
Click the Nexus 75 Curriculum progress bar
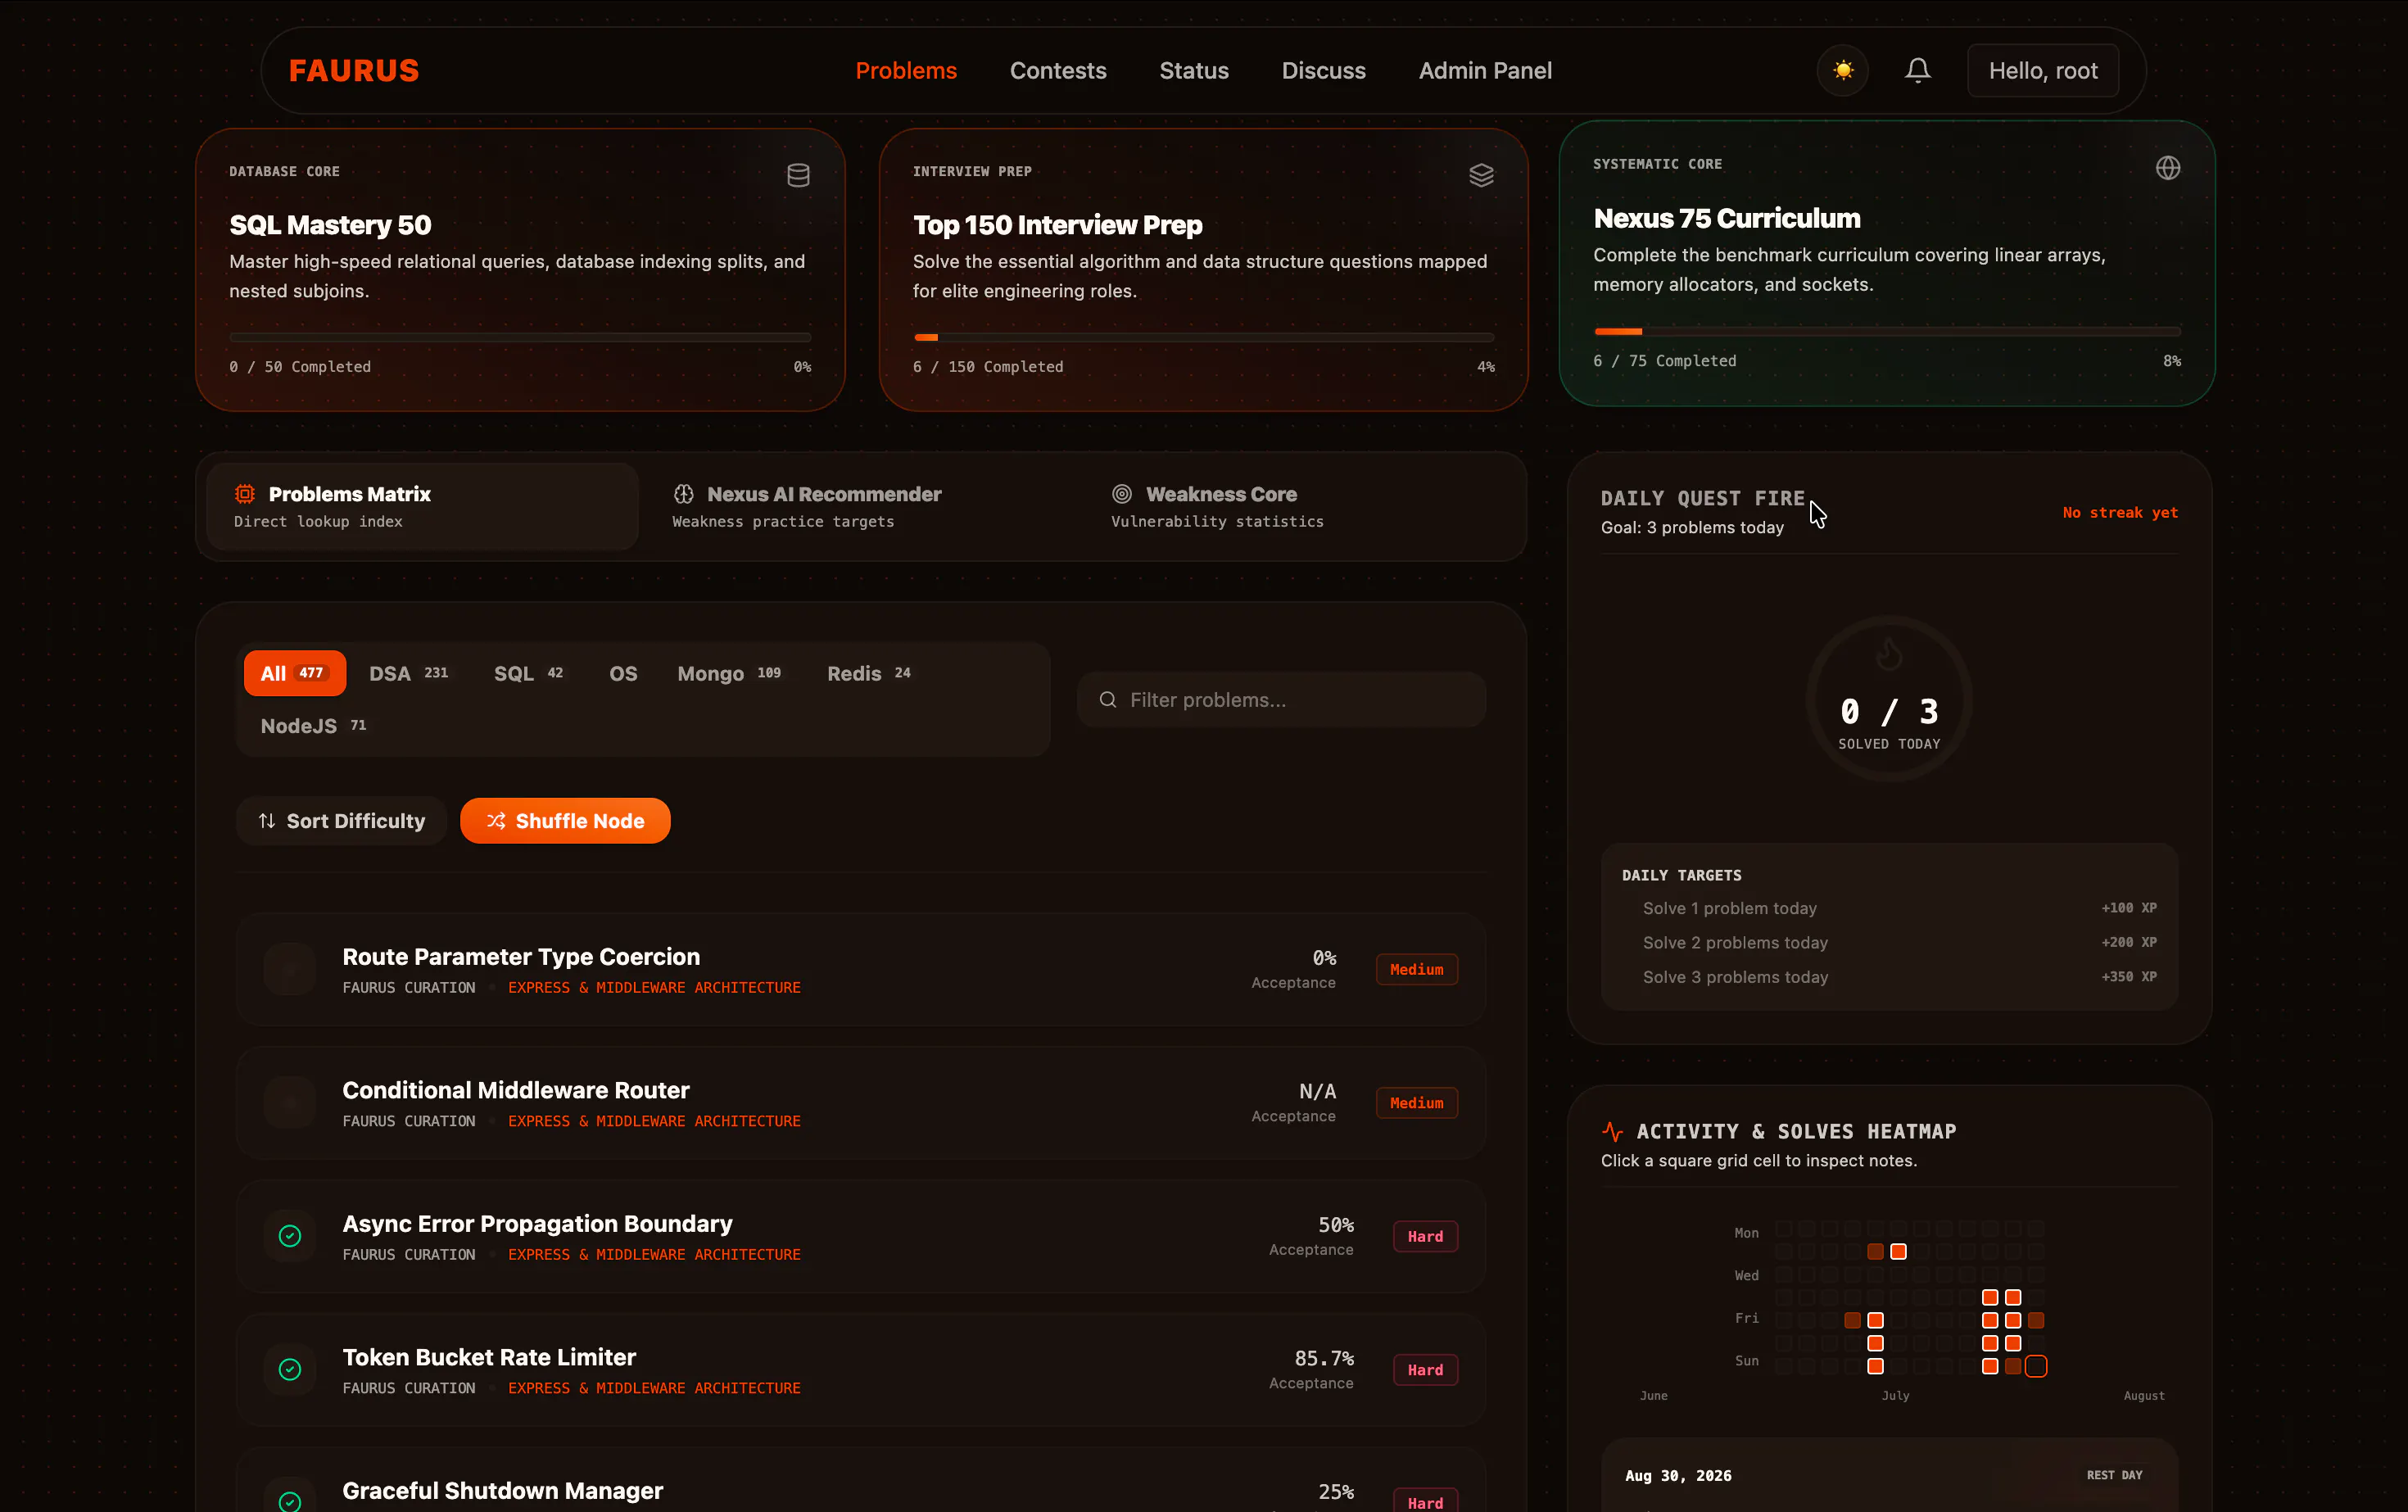point(1887,331)
